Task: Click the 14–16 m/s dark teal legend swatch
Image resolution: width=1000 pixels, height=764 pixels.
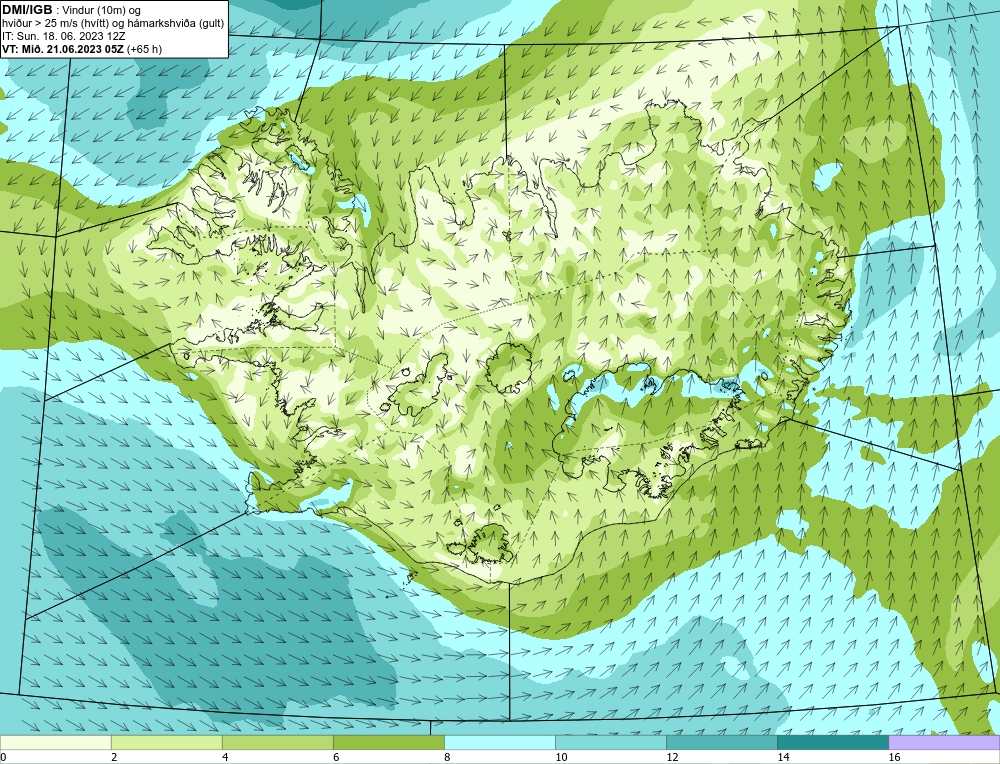Action: point(833,742)
